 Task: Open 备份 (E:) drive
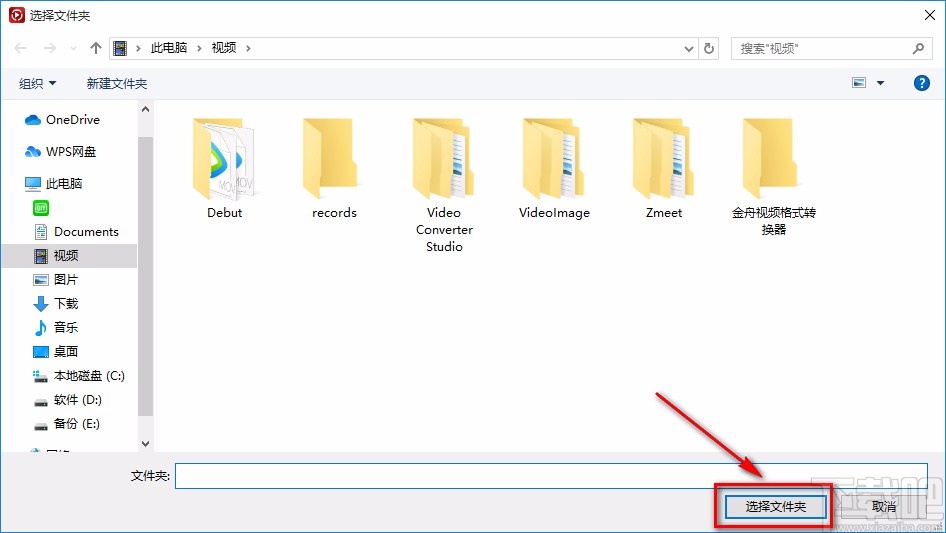pos(69,424)
